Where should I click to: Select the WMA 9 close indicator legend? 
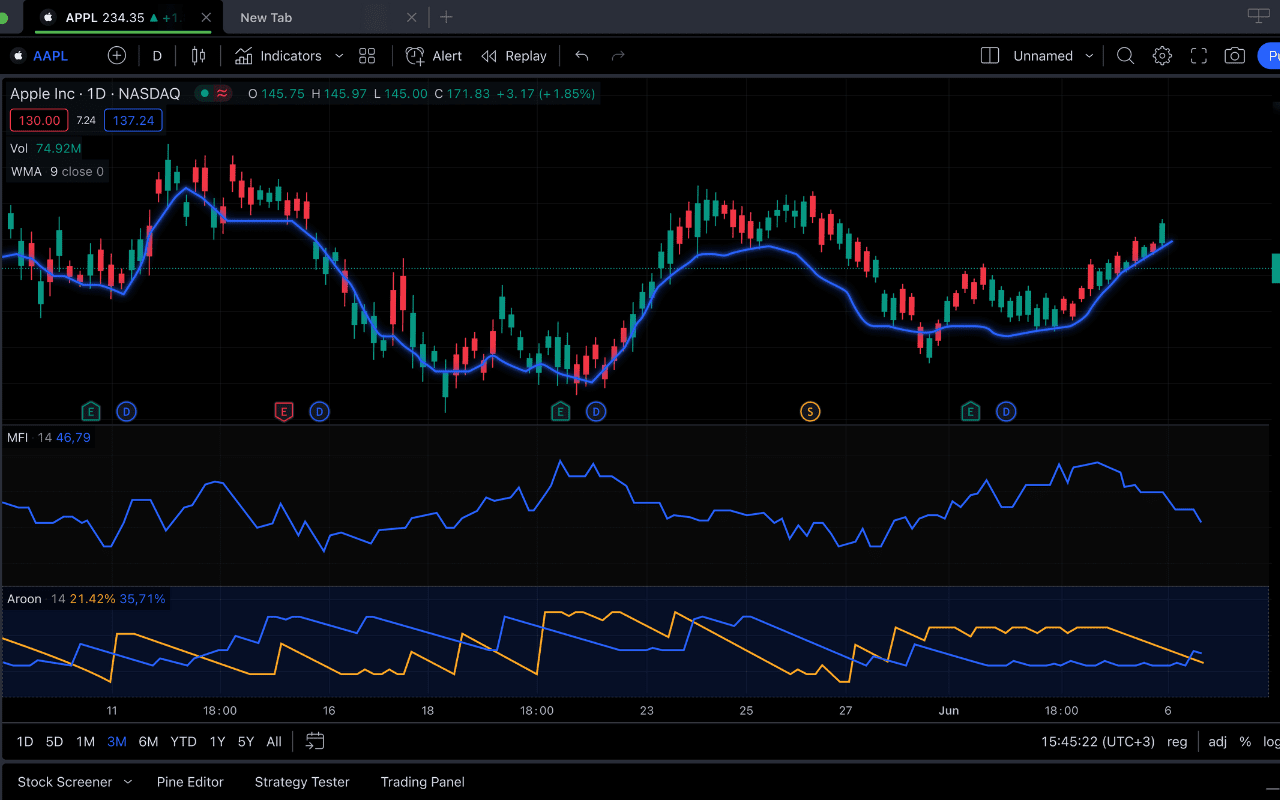pyautogui.click(x=57, y=171)
